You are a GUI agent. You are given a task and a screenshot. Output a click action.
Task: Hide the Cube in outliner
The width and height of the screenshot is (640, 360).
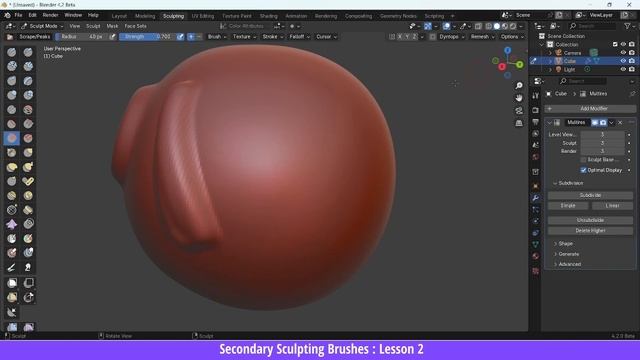[x=623, y=61]
